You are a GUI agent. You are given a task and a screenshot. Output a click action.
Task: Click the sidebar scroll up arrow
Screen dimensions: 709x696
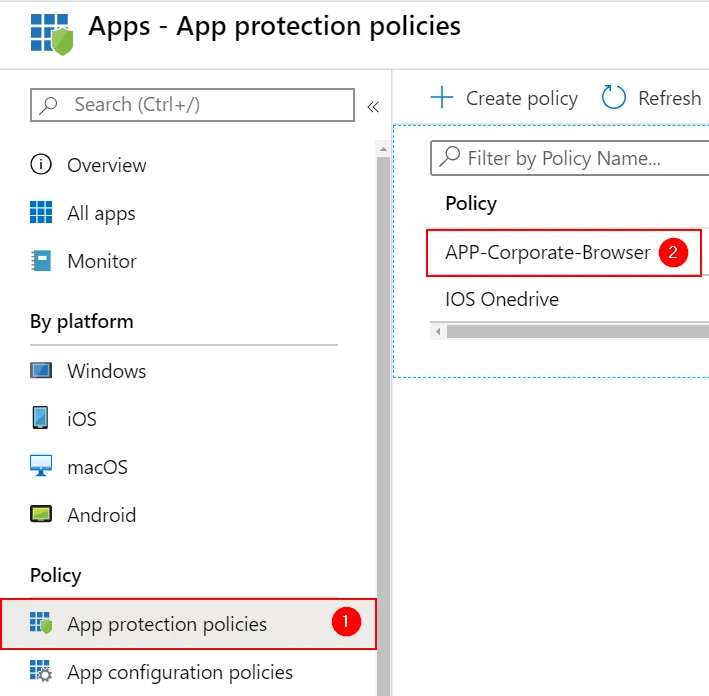[x=383, y=149]
